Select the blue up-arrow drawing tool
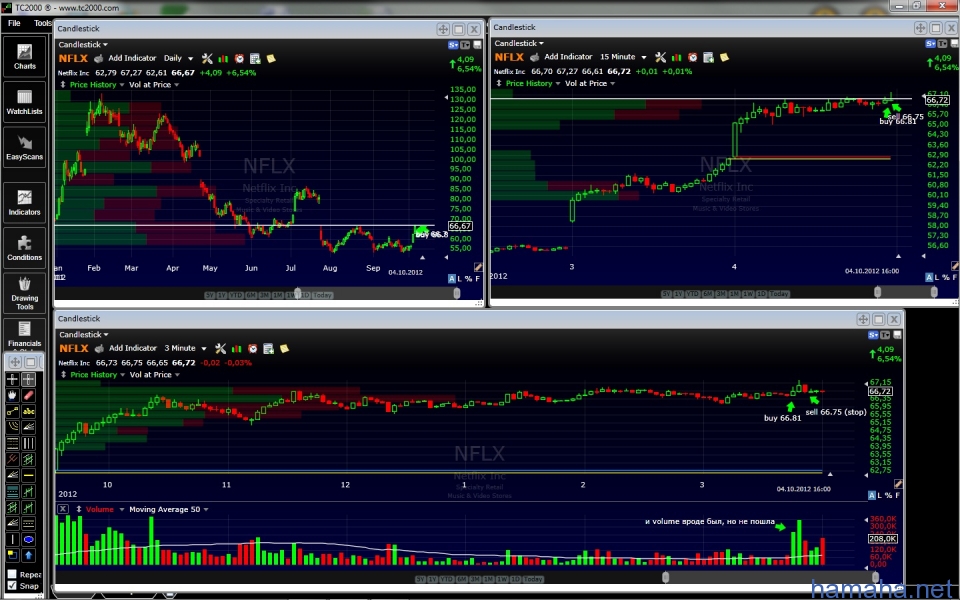 click(28, 555)
